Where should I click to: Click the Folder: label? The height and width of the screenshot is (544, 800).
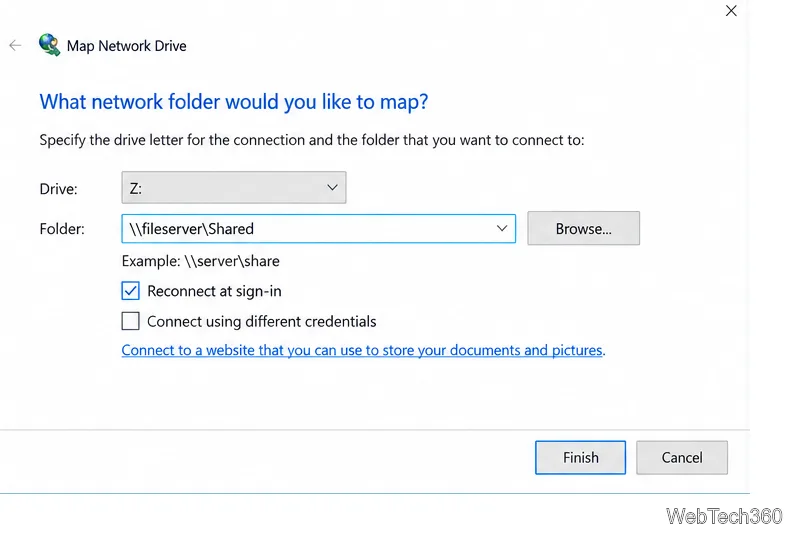62,229
